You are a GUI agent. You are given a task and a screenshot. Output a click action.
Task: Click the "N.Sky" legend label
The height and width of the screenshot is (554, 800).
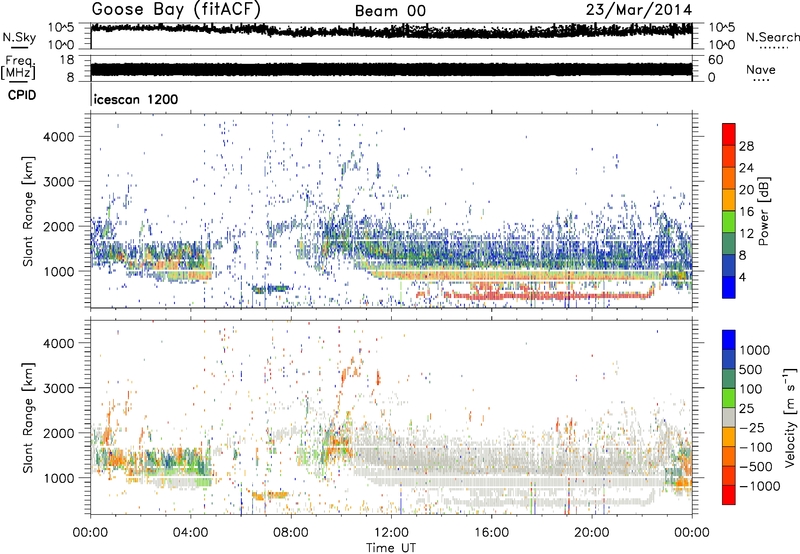coord(19,37)
